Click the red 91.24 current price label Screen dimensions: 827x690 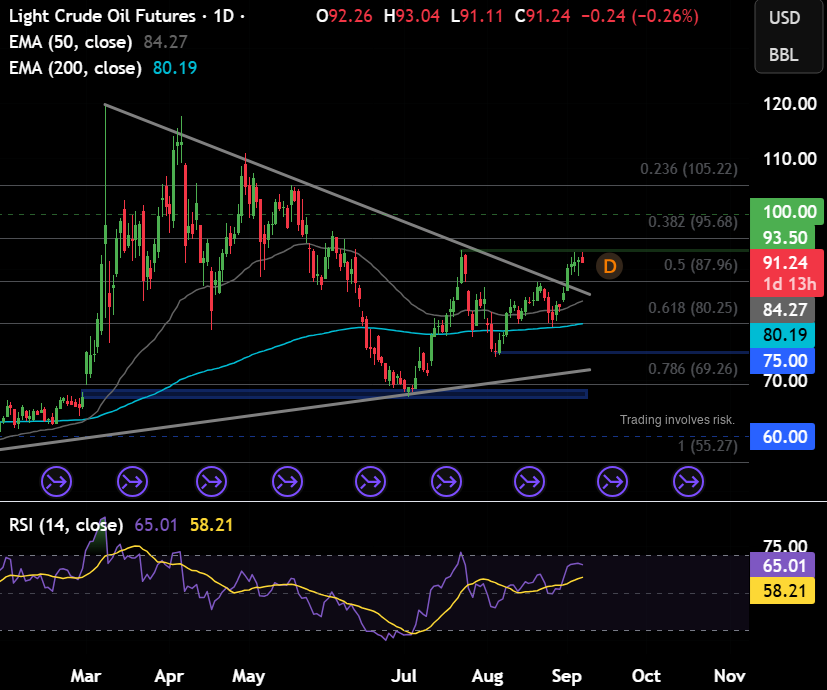coord(786,263)
